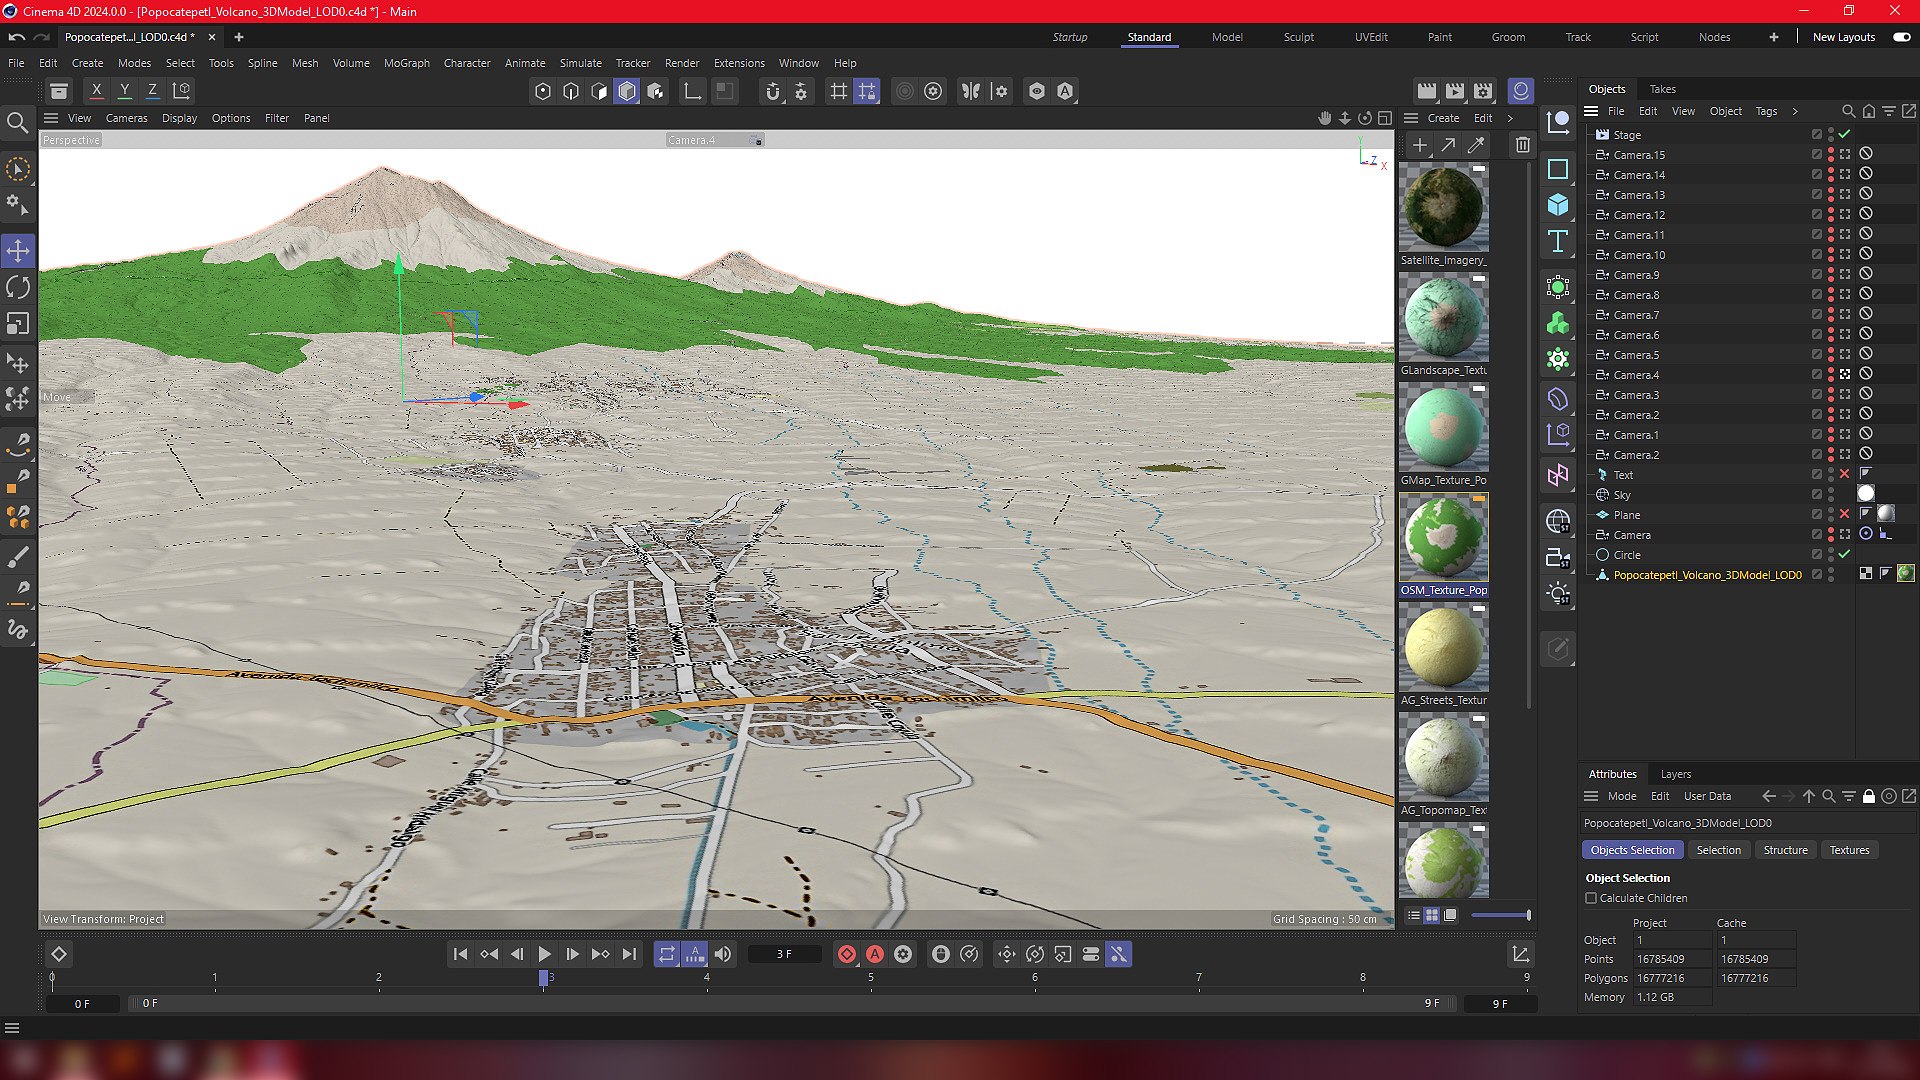This screenshot has height=1080, width=1920.
Task: Open a new project tab with plus
Action: point(239,37)
